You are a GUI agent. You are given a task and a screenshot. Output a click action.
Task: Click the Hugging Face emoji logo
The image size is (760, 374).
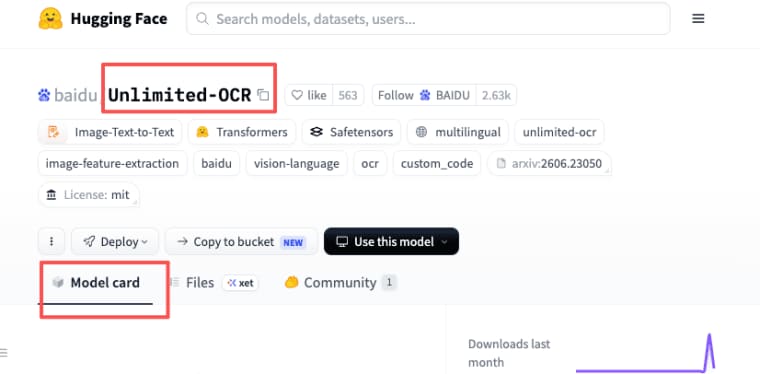click(x=50, y=19)
